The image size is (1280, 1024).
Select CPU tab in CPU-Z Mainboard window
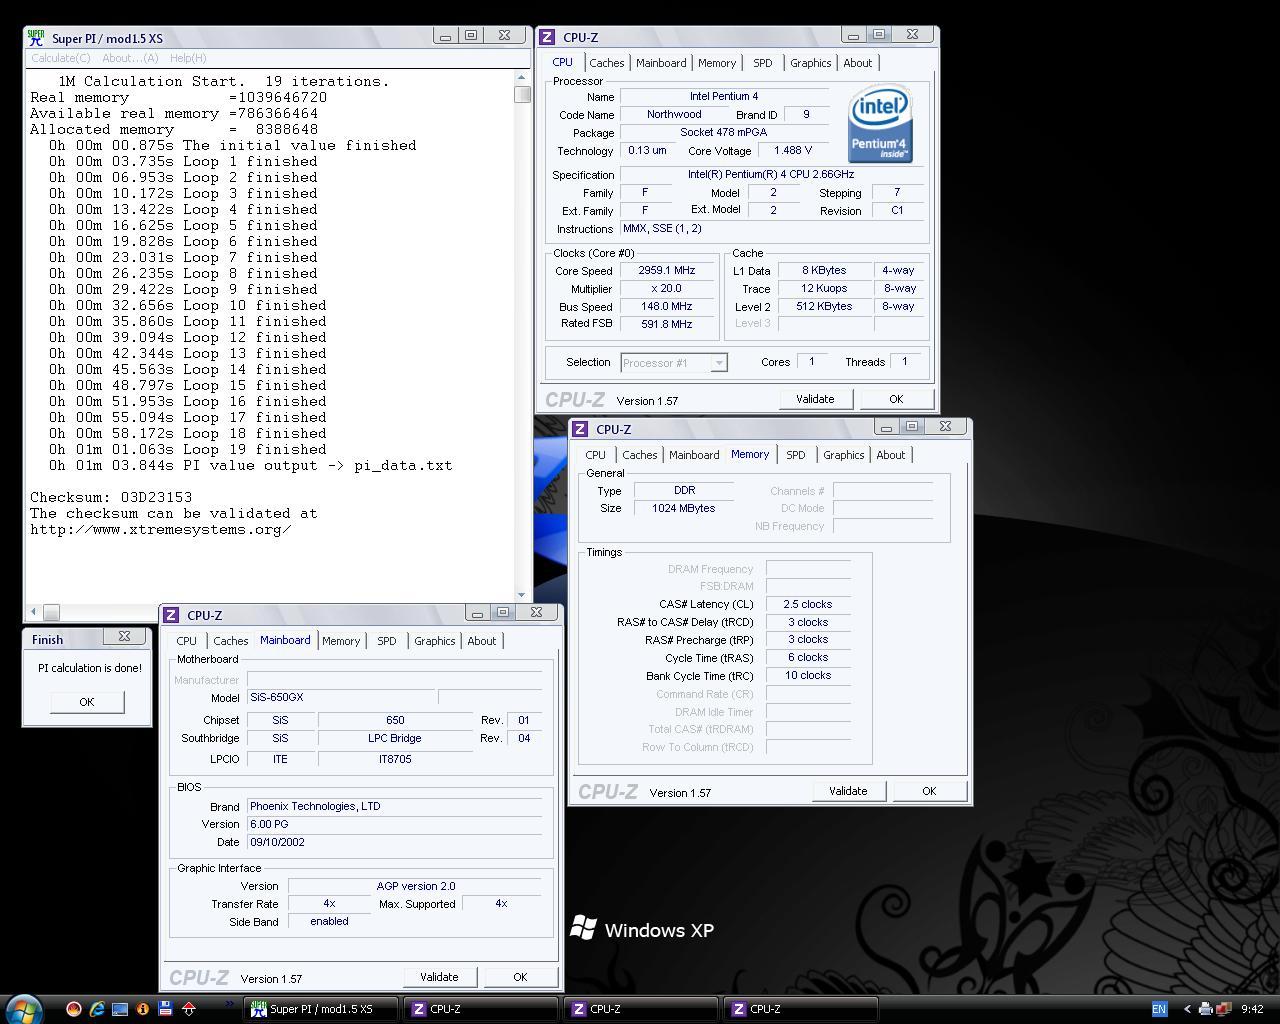(187, 641)
